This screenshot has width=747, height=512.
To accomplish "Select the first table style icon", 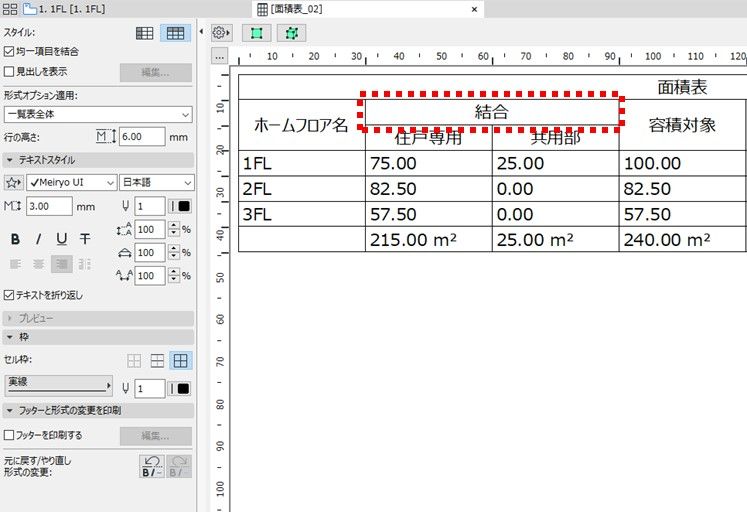I will (x=144, y=33).
